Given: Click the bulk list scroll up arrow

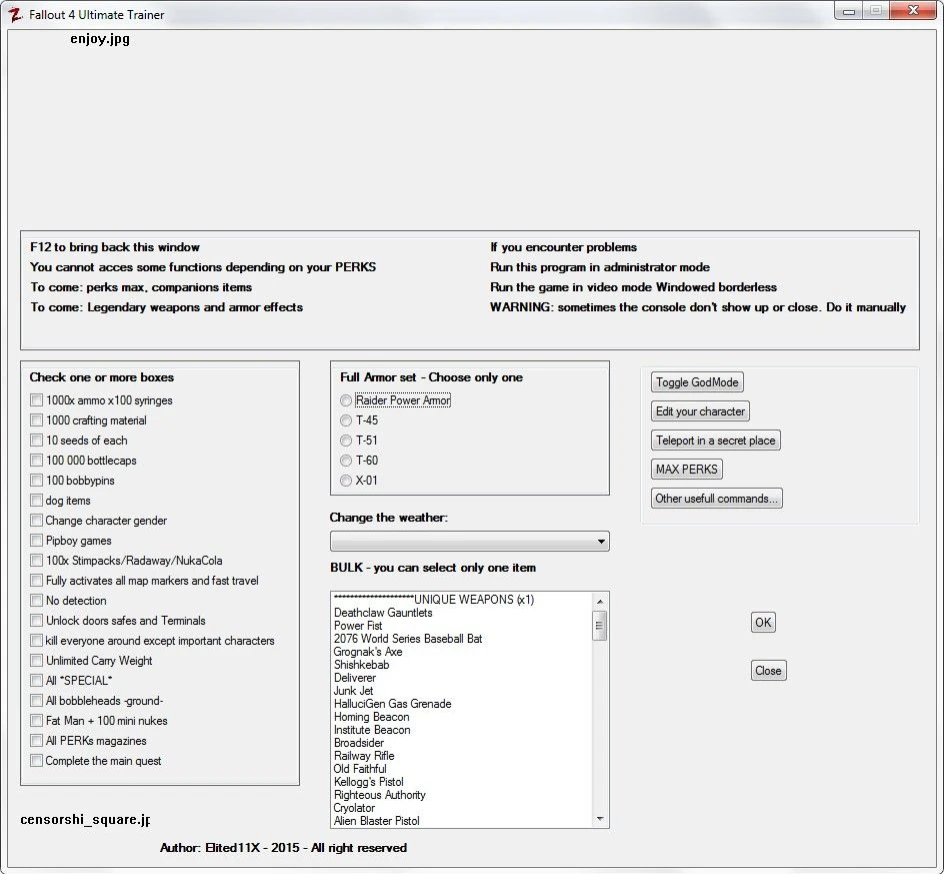Looking at the screenshot, I should (600, 601).
